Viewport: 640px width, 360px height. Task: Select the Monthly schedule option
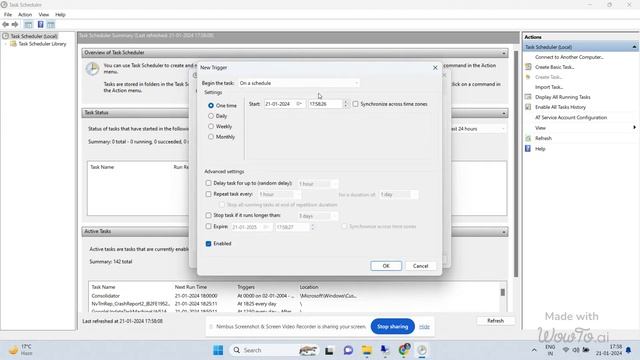pos(211,137)
